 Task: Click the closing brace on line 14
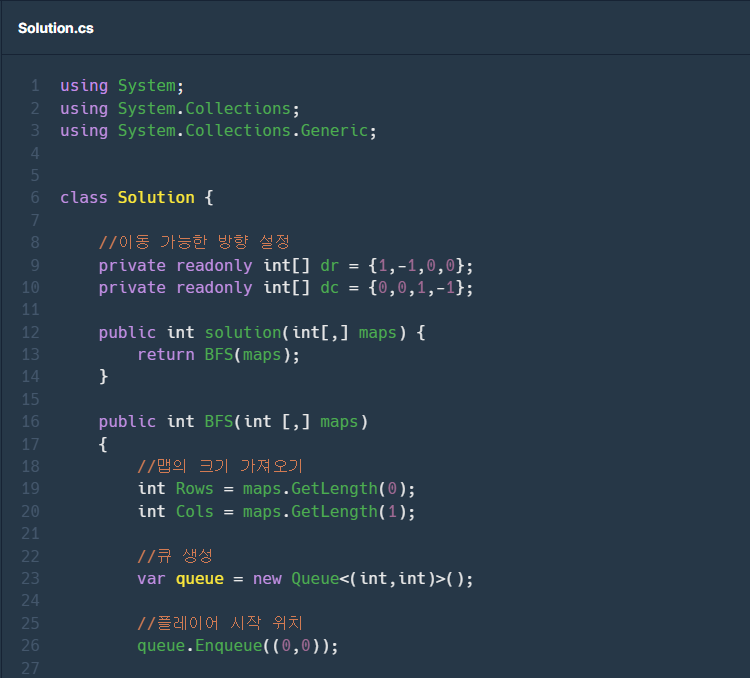pos(103,377)
